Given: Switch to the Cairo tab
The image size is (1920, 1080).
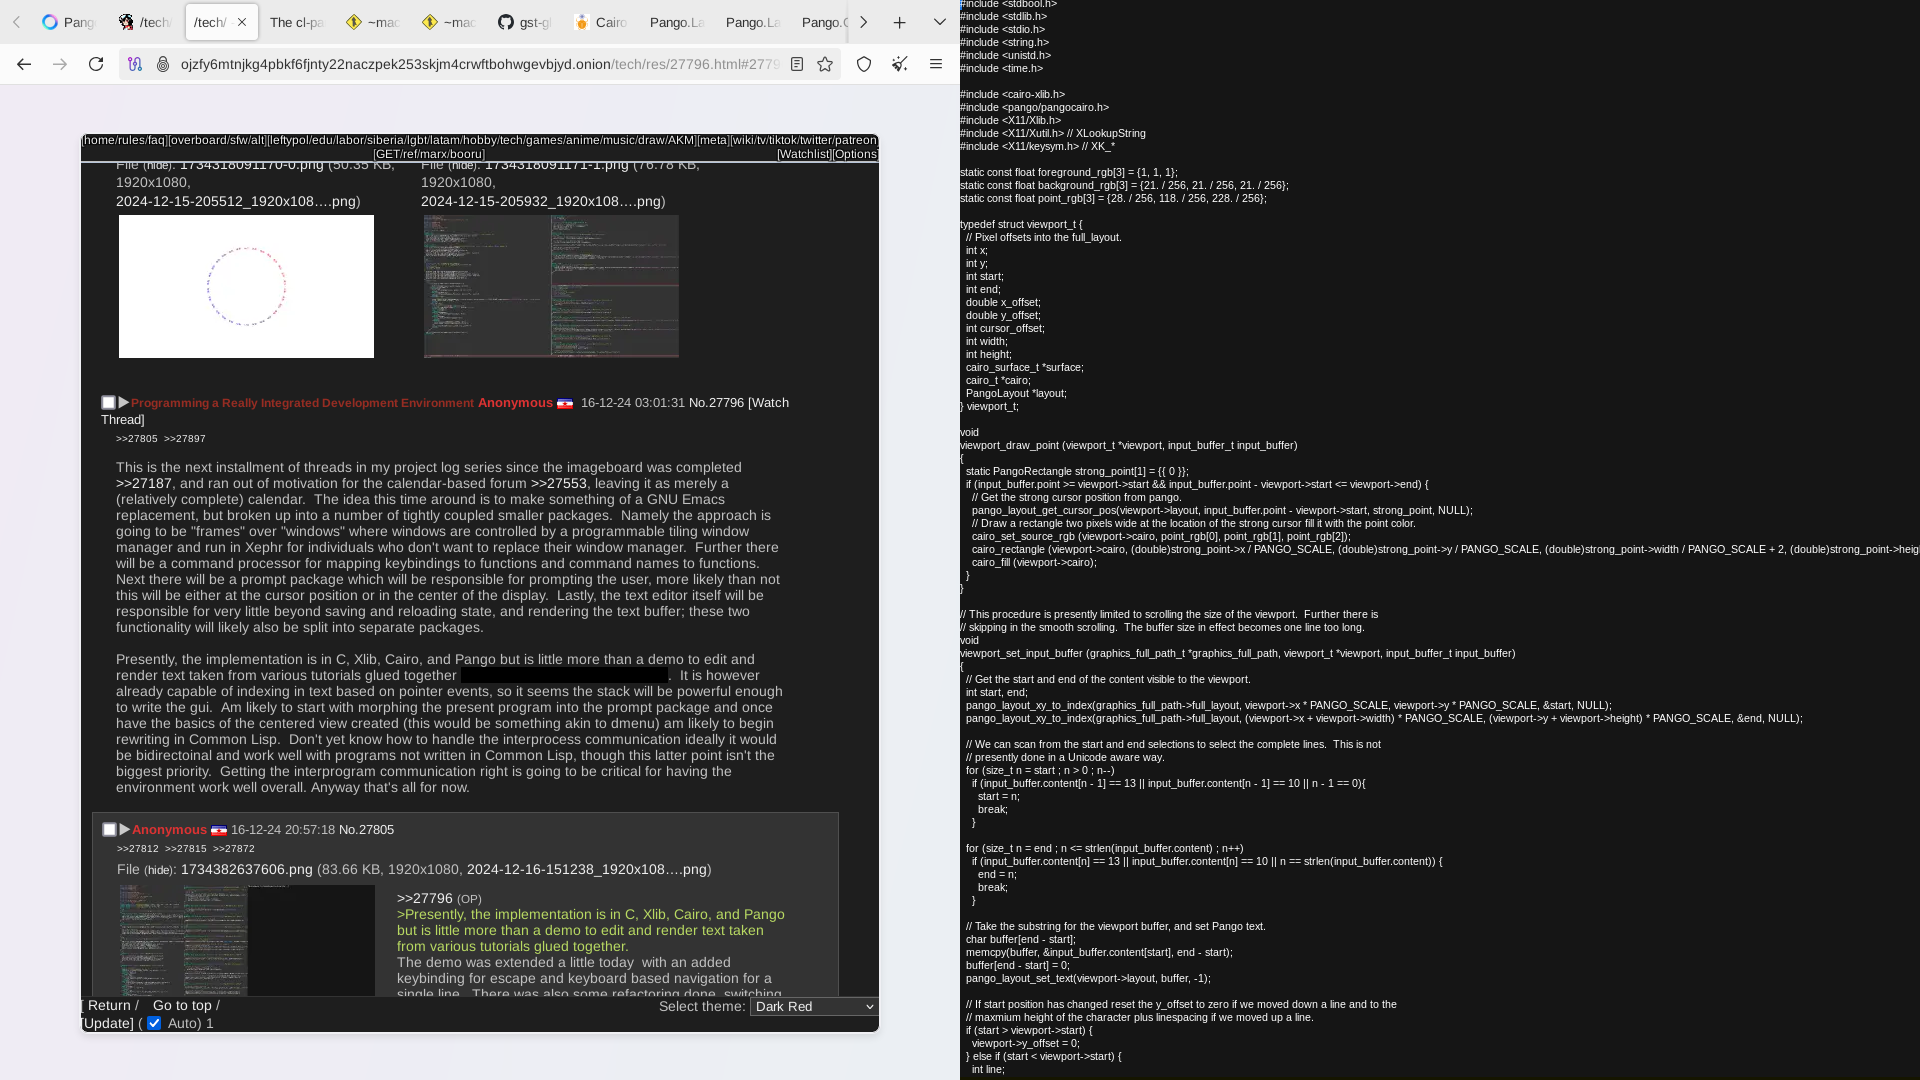Looking at the screenshot, I should 601,22.
